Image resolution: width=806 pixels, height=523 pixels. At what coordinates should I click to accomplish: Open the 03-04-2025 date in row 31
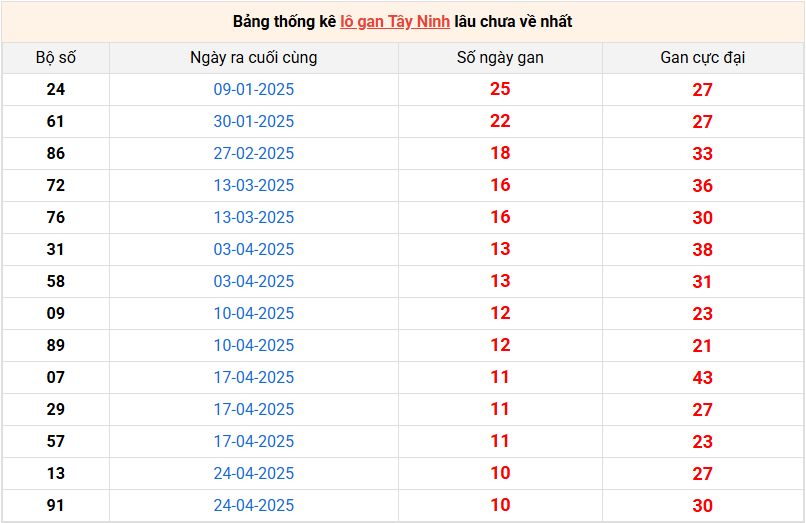tap(253, 249)
